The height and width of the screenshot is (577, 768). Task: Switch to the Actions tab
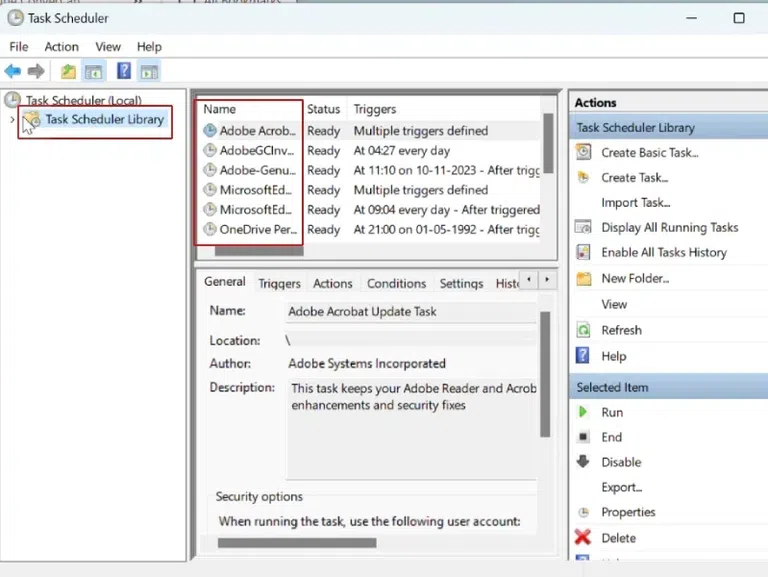(333, 284)
